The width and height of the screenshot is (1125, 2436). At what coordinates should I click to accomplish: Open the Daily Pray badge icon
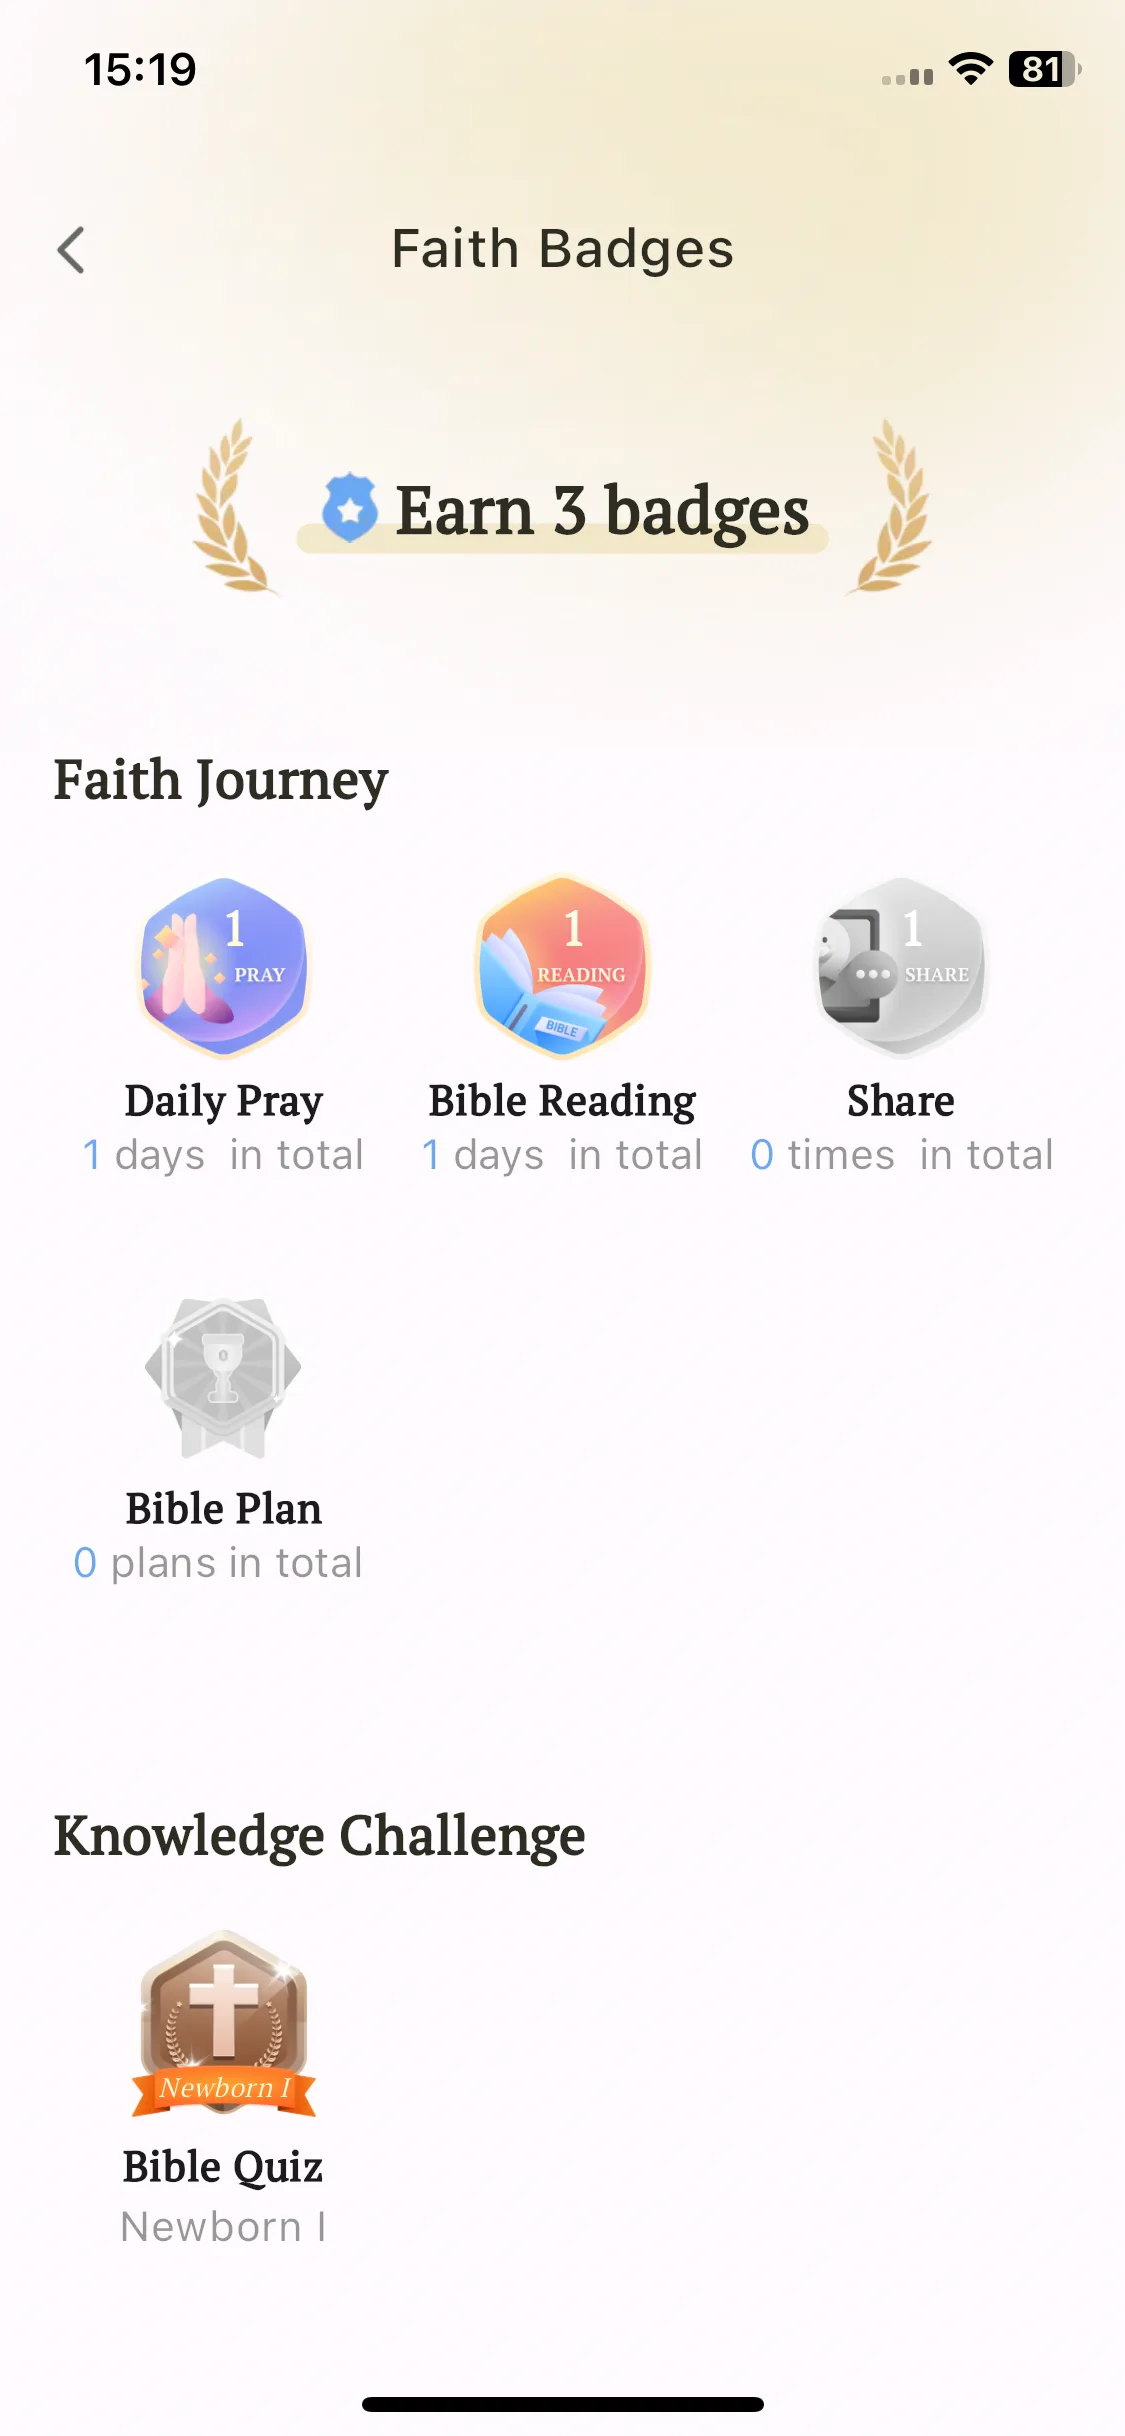click(223, 966)
